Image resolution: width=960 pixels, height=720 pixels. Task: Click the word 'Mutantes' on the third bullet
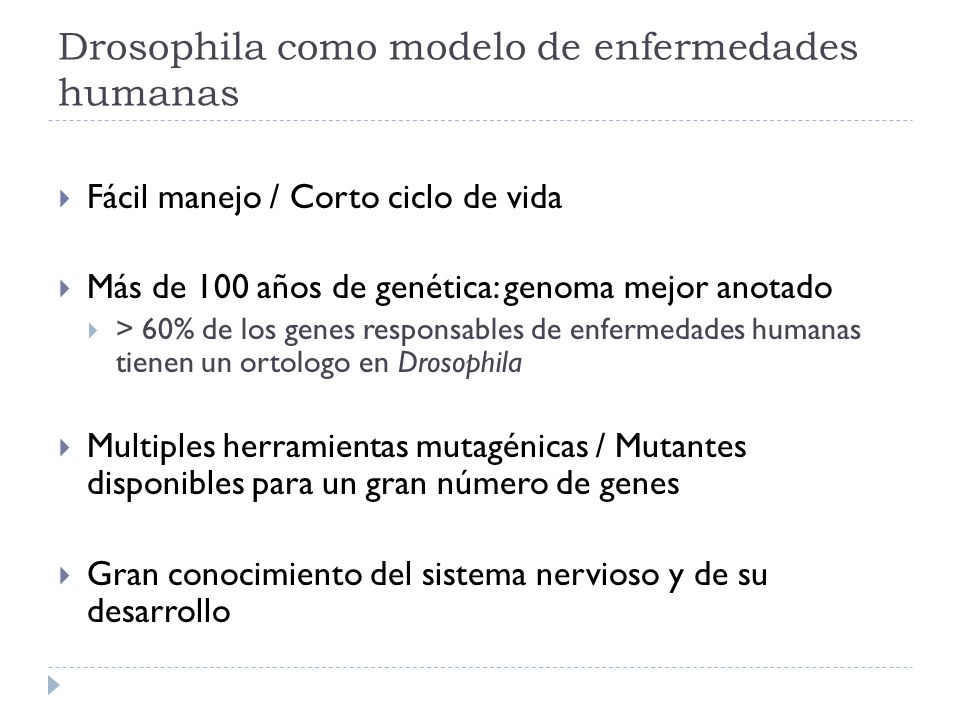point(681,446)
